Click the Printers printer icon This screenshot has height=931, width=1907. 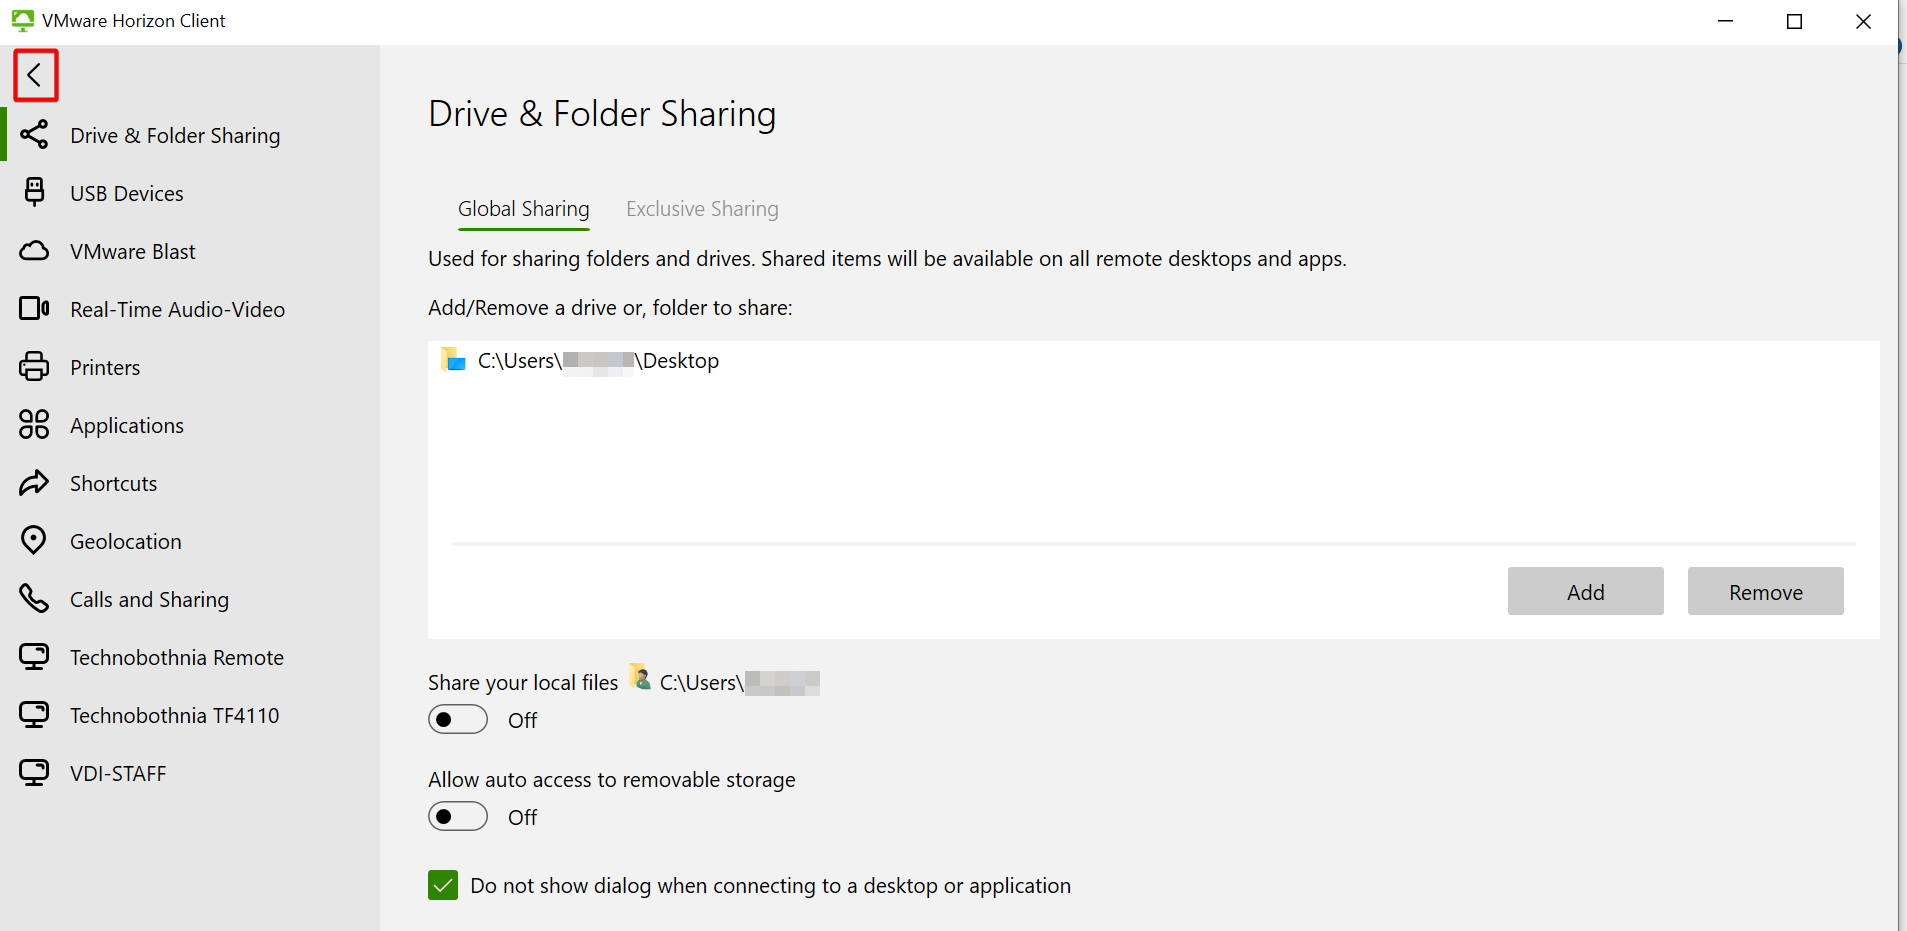[x=34, y=366]
